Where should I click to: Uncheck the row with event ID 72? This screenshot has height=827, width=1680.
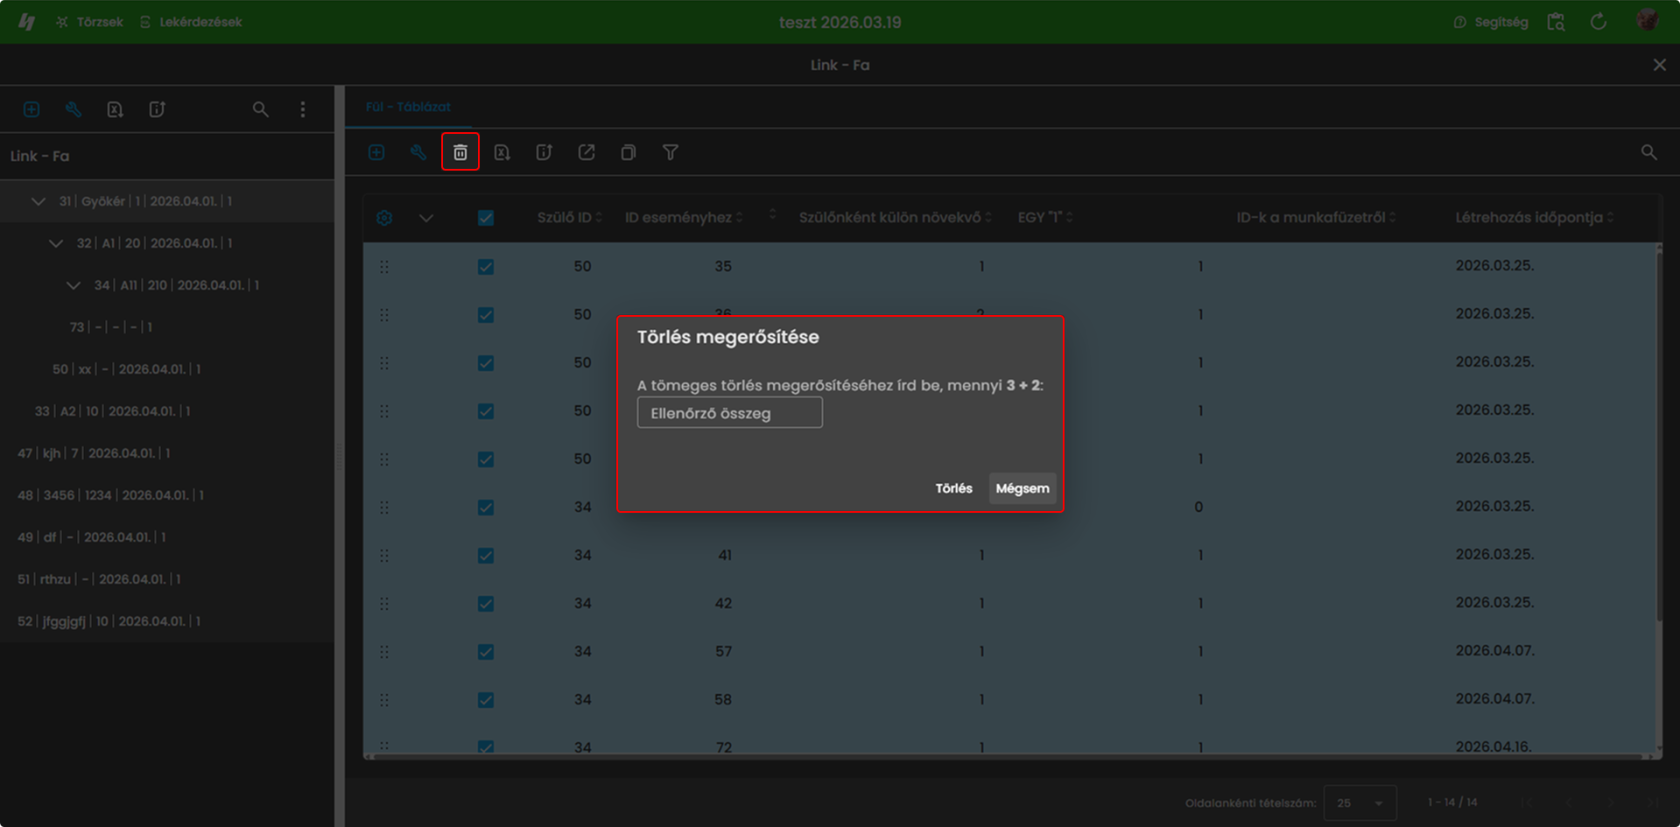click(x=485, y=746)
